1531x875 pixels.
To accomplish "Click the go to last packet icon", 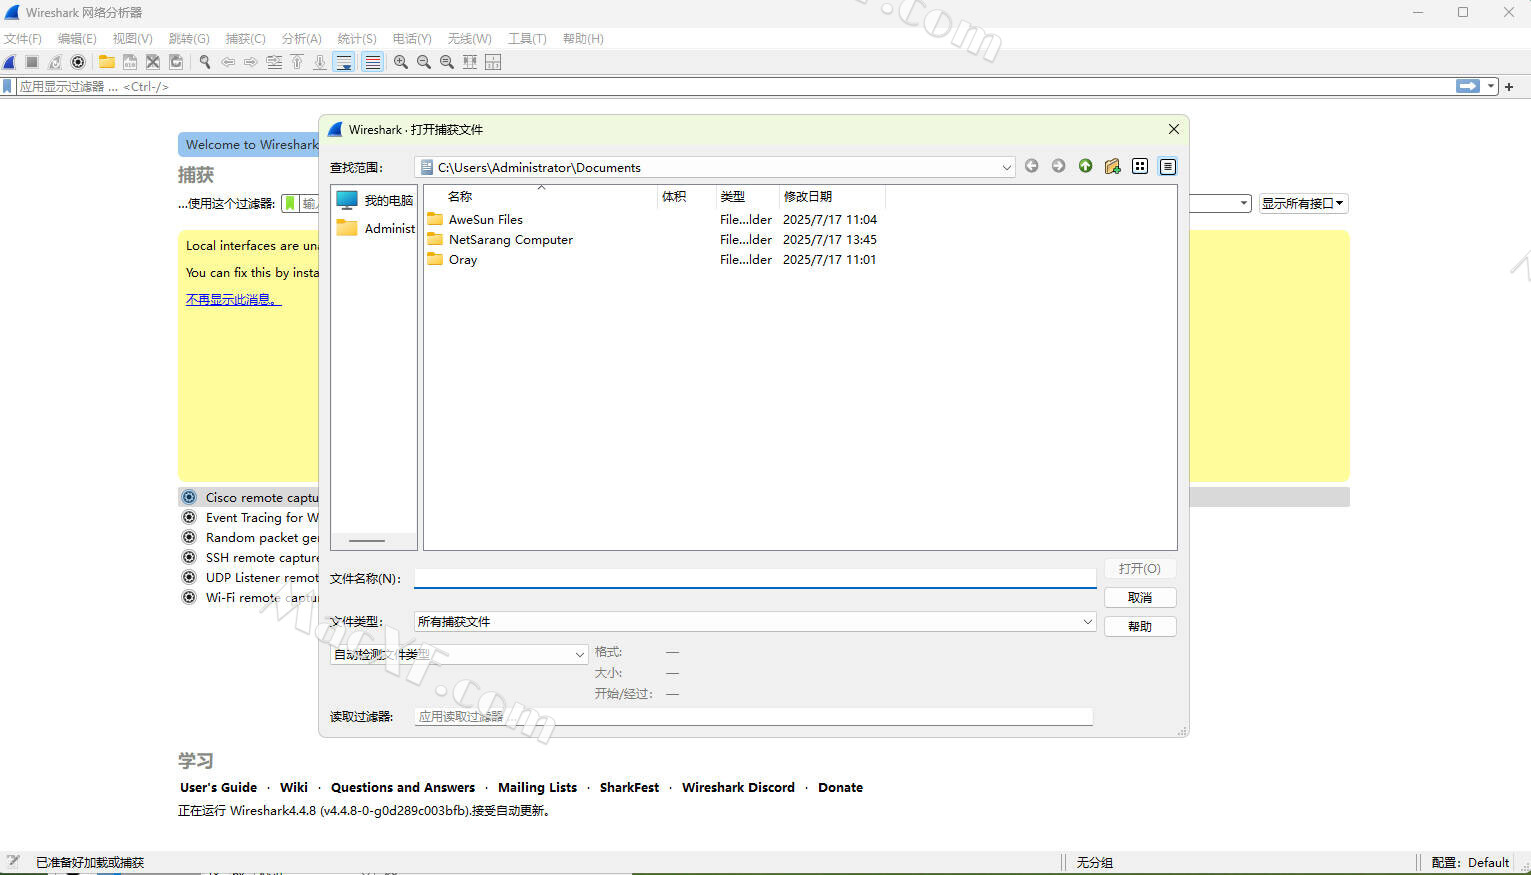I will tap(320, 62).
